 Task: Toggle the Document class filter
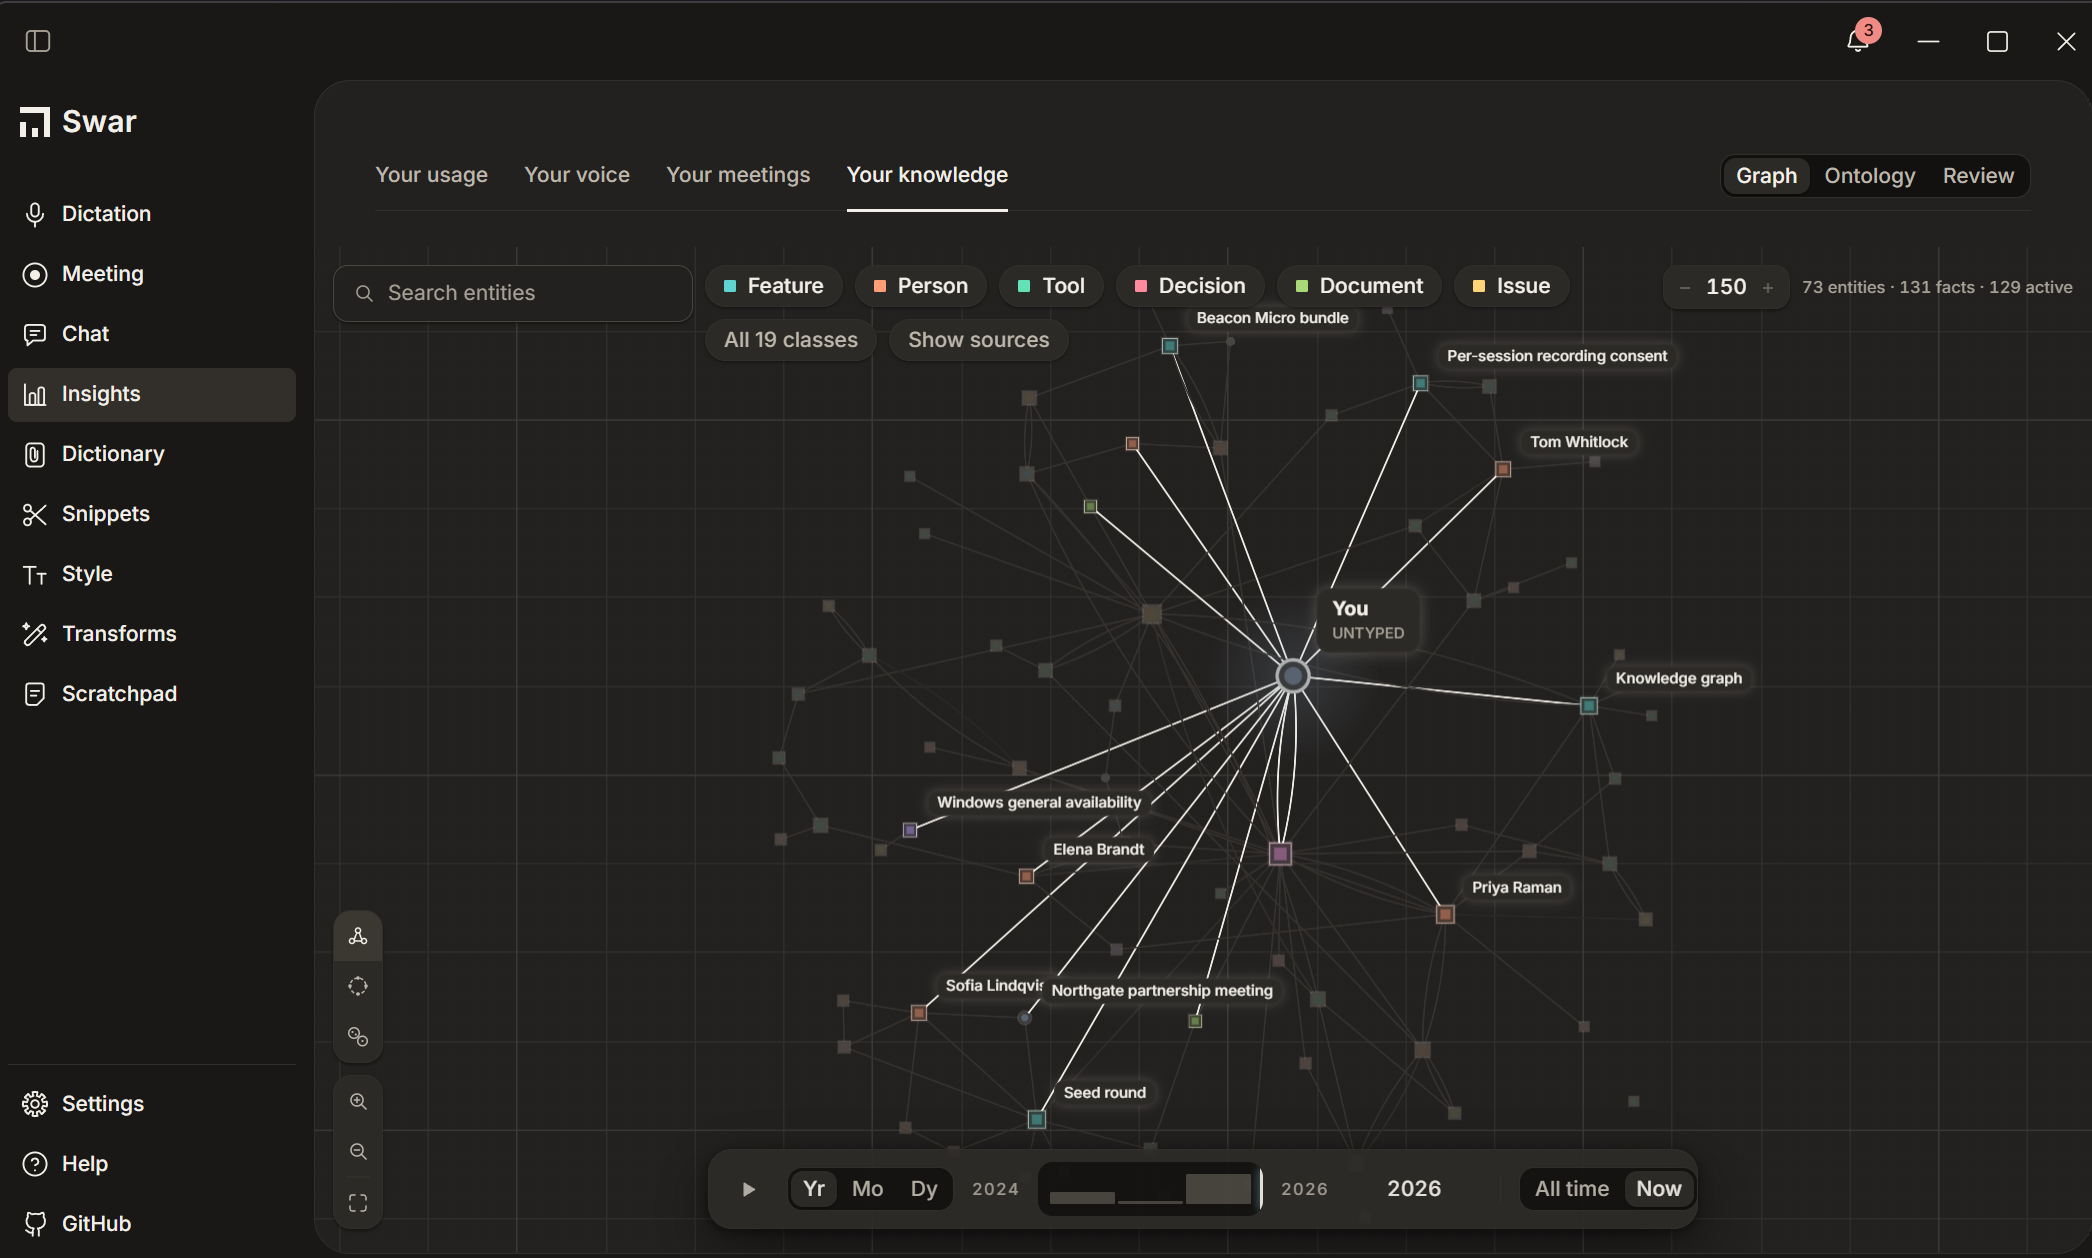click(1360, 286)
